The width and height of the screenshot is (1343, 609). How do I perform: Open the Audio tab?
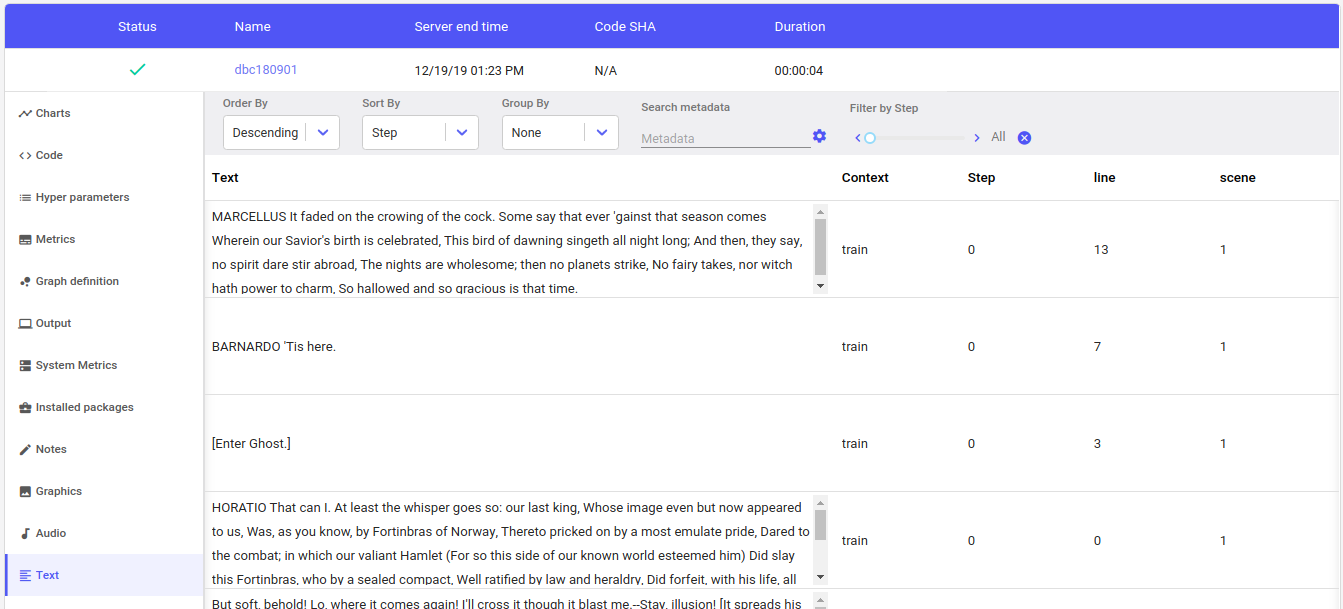tap(104, 533)
